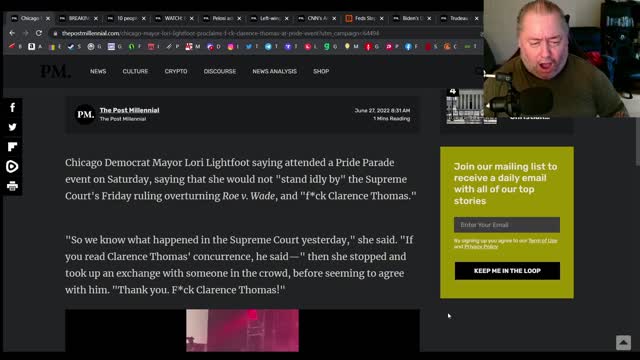Screen dimensions: 640x360
Task: Go back with browser back arrow
Action: click(12, 33)
